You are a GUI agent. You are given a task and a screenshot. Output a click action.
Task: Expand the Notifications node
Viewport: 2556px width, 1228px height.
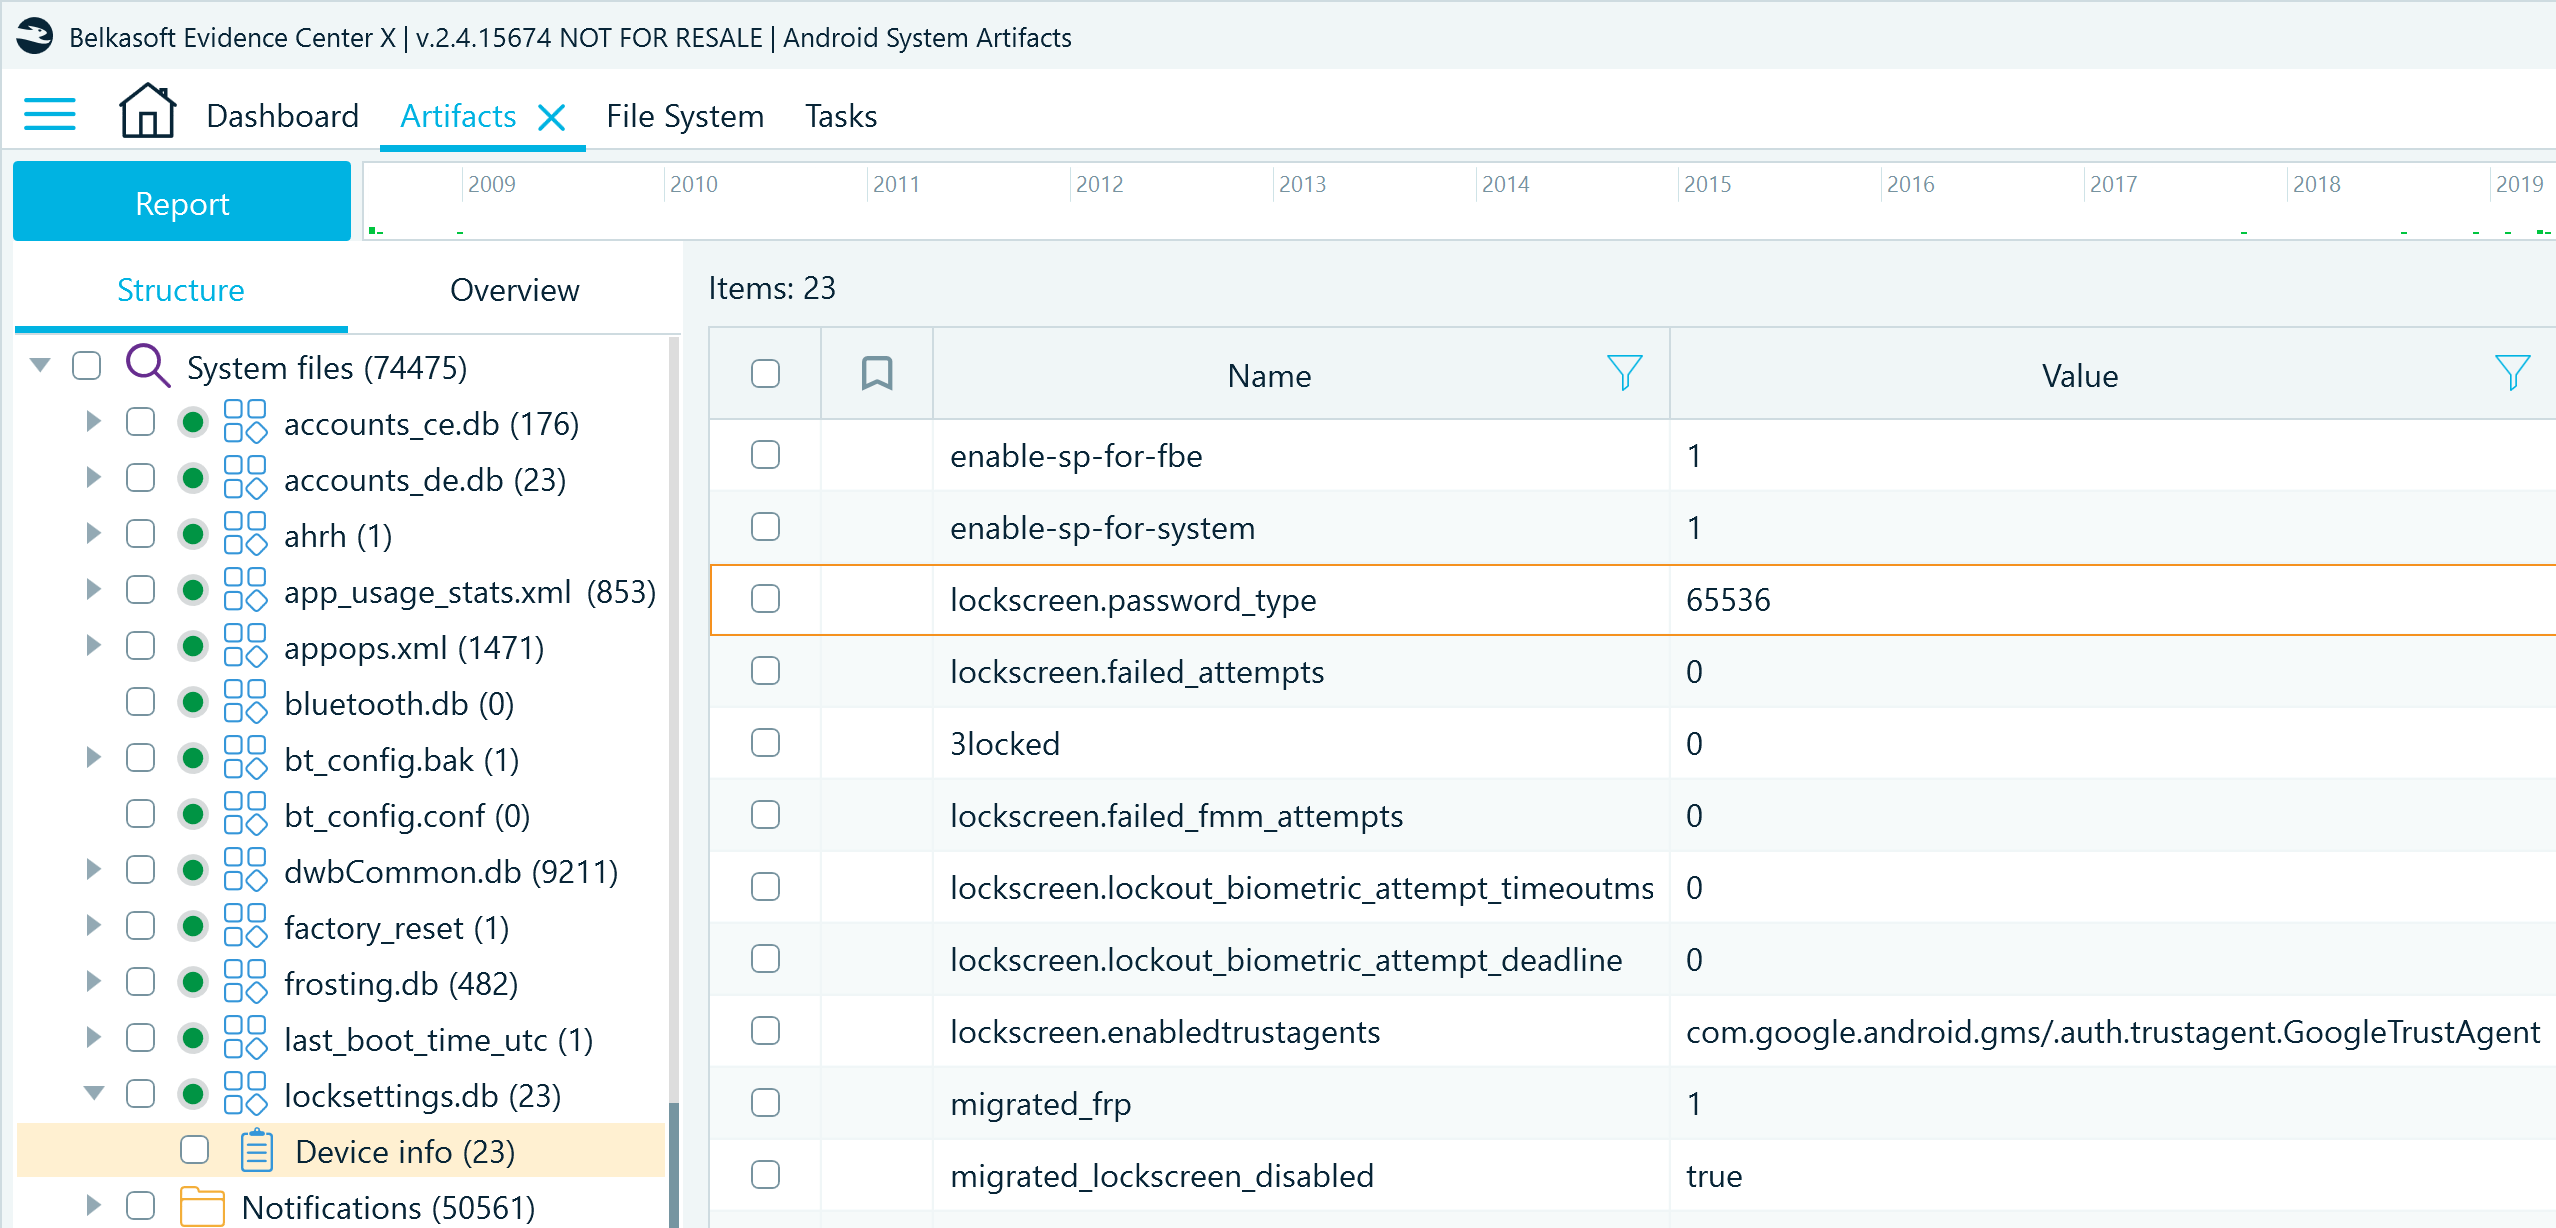pos(94,1205)
